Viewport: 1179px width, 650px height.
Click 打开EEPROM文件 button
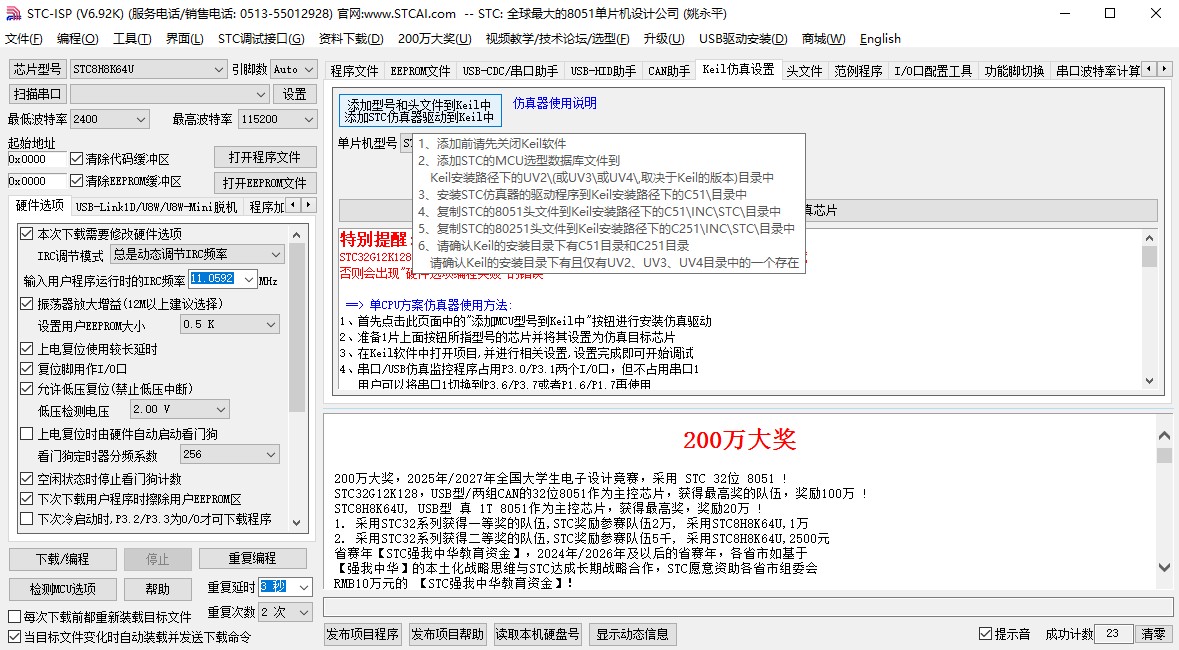coord(264,183)
